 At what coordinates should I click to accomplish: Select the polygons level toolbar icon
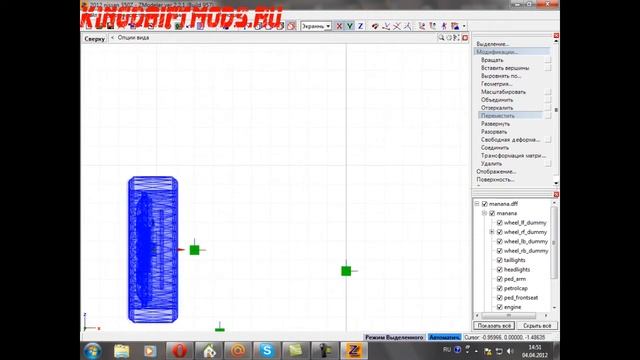(407, 26)
